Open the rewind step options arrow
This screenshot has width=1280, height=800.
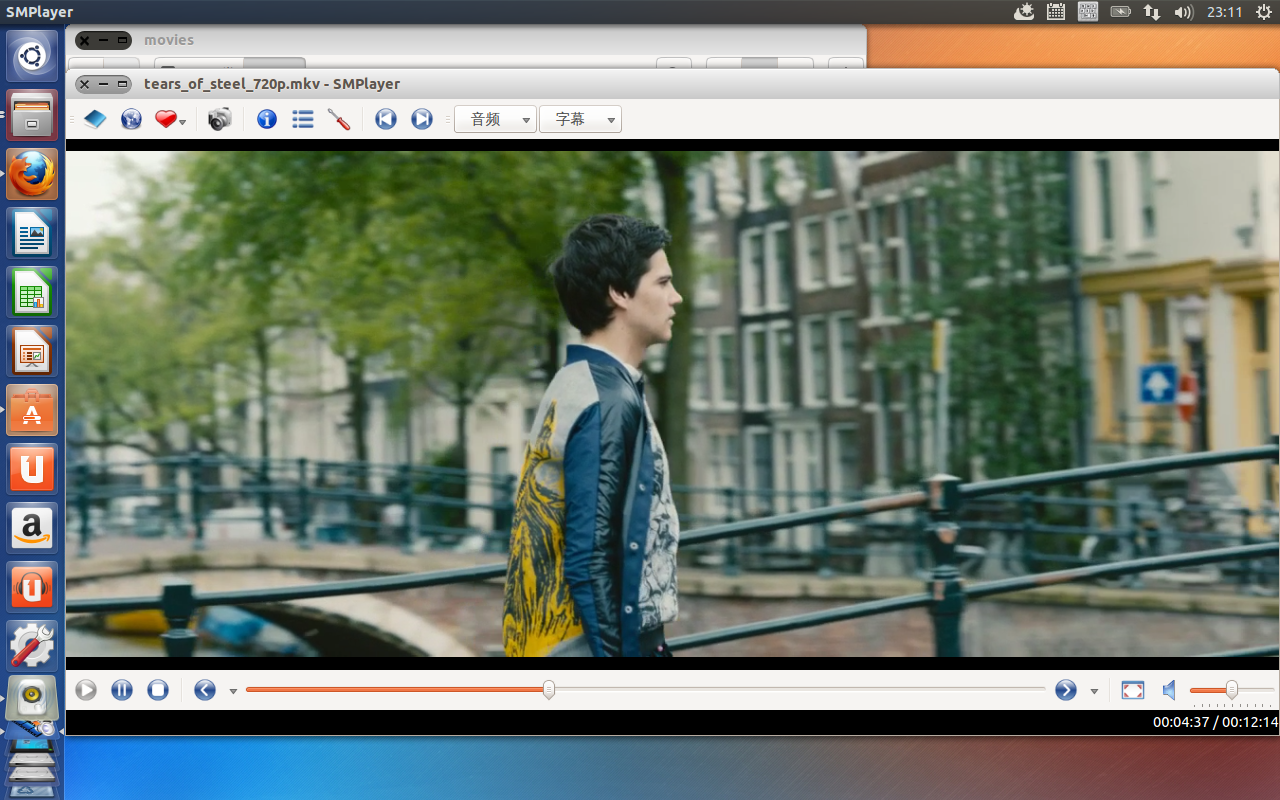(233, 691)
